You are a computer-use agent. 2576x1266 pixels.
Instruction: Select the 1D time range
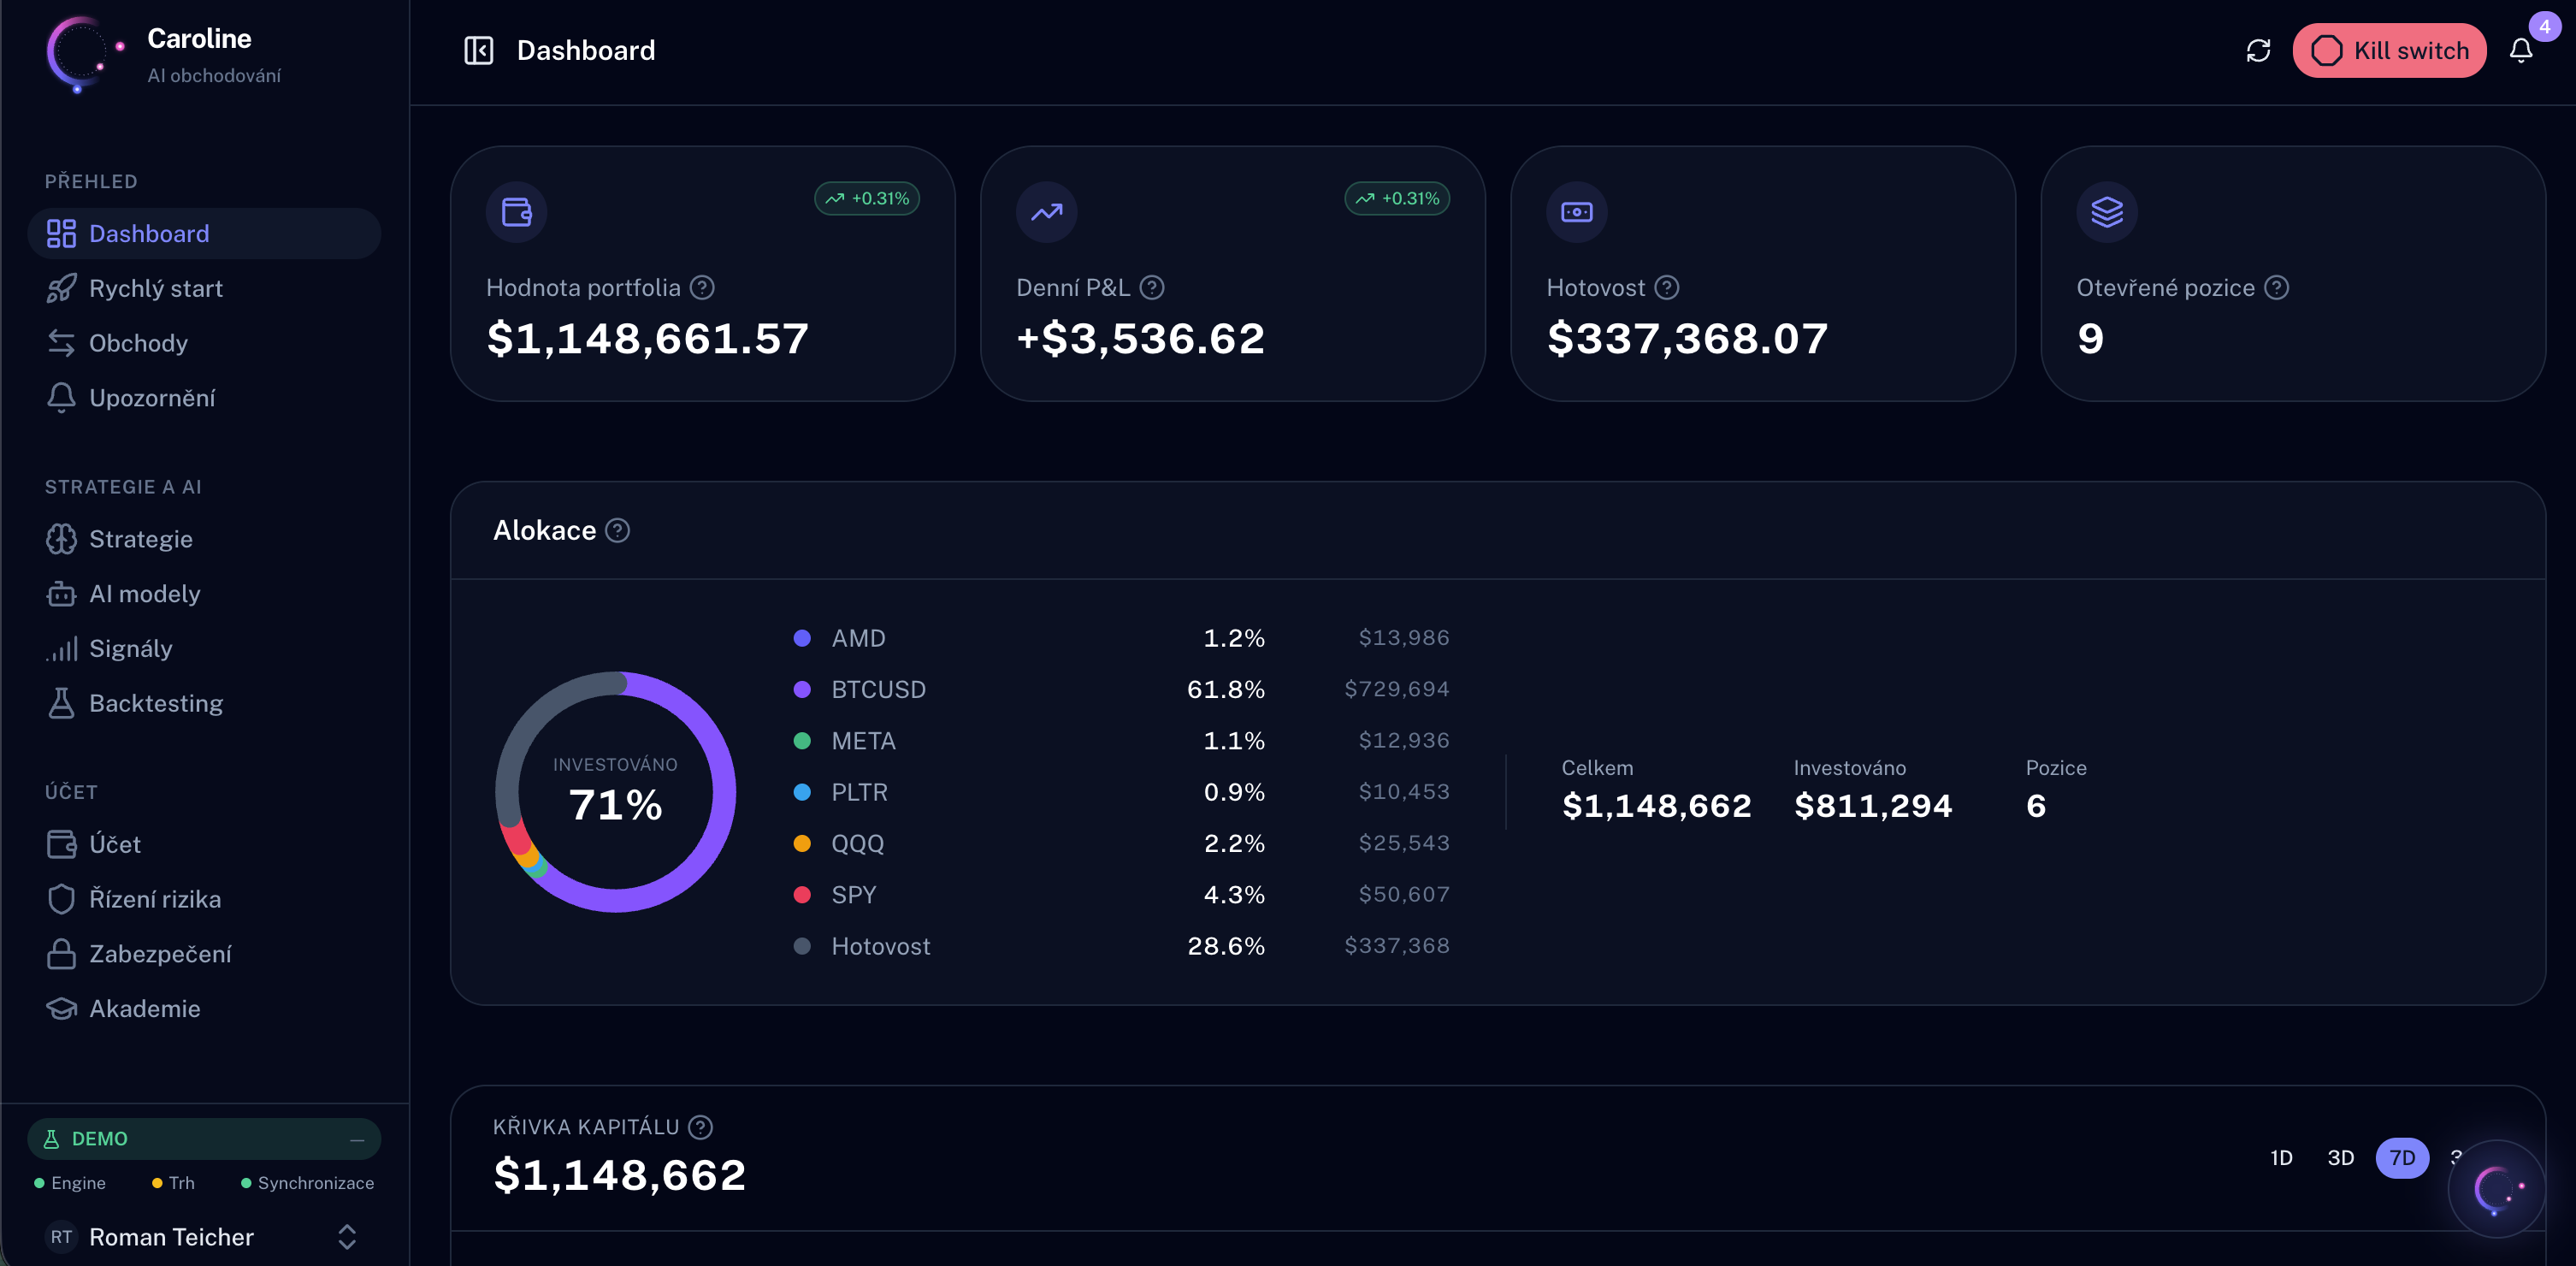click(2281, 1158)
